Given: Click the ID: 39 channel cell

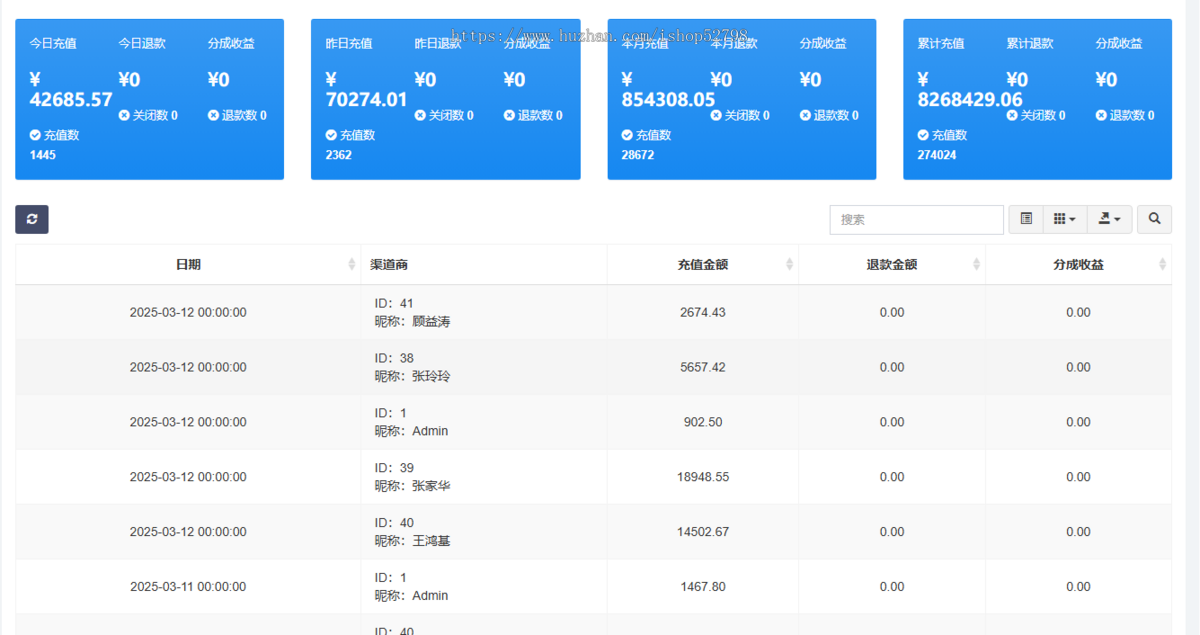Looking at the screenshot, I should (x=484, y=477).
